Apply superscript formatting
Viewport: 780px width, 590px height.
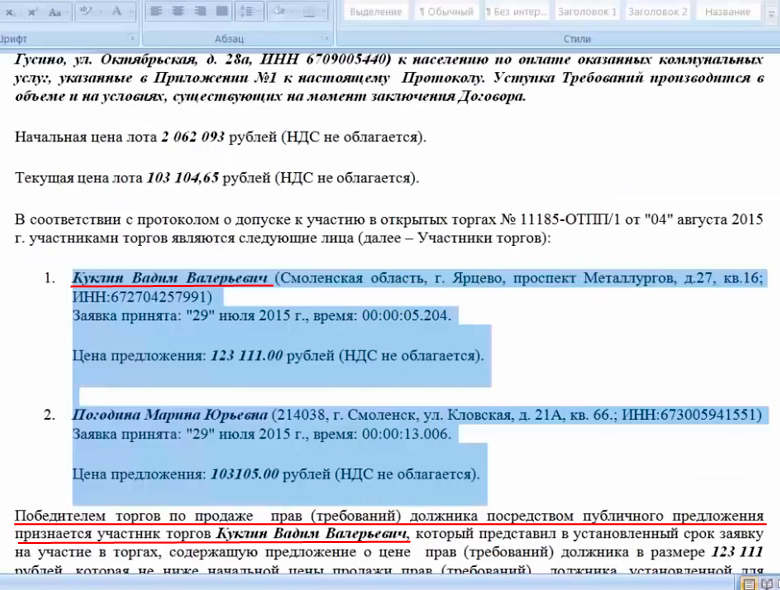click(32, 12)
